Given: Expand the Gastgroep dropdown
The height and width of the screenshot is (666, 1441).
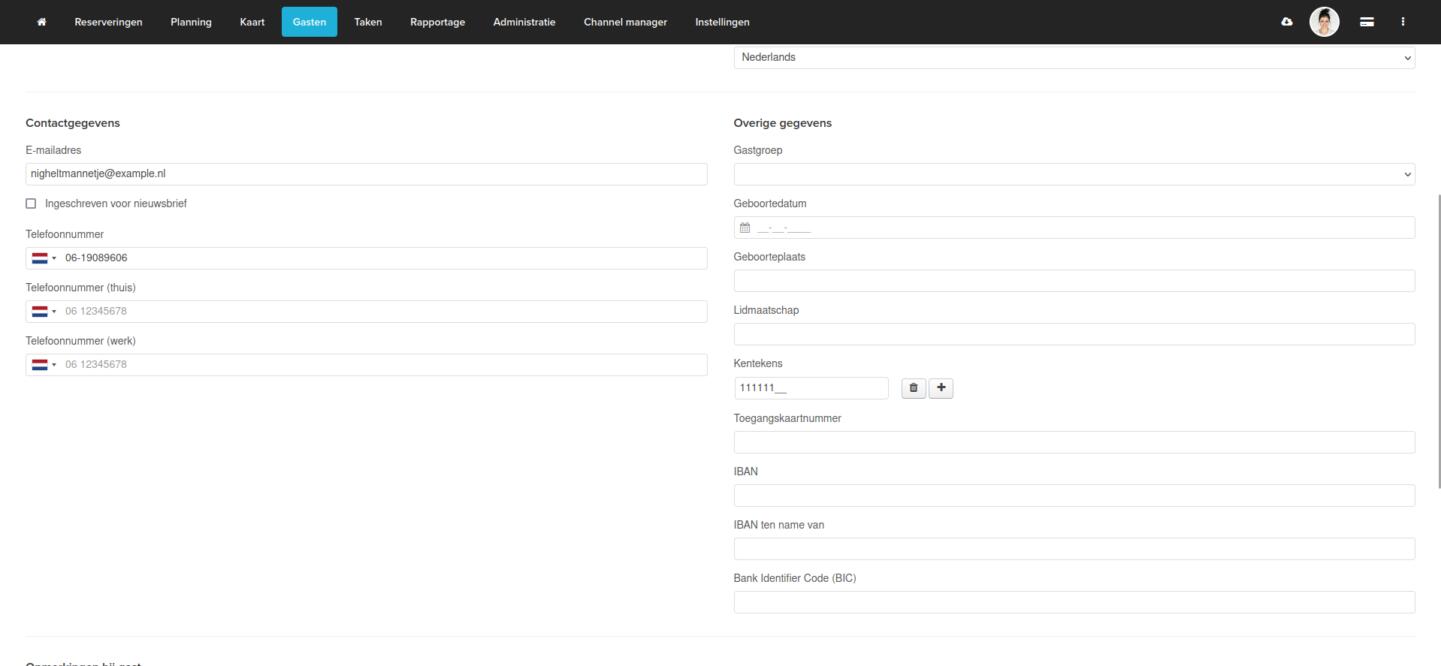Looking at the screenshot, I should tap(1074, 174).
